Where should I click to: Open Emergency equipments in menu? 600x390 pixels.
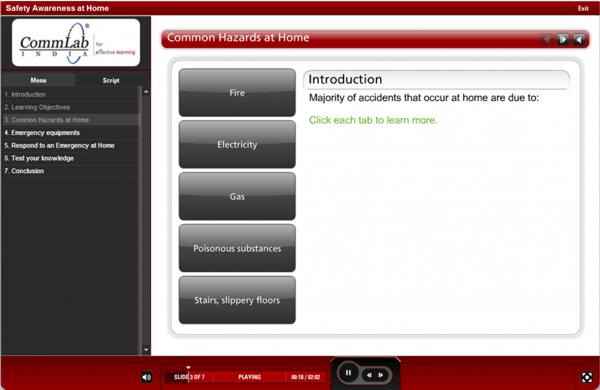pyautogui.click(x=71, y=133)
